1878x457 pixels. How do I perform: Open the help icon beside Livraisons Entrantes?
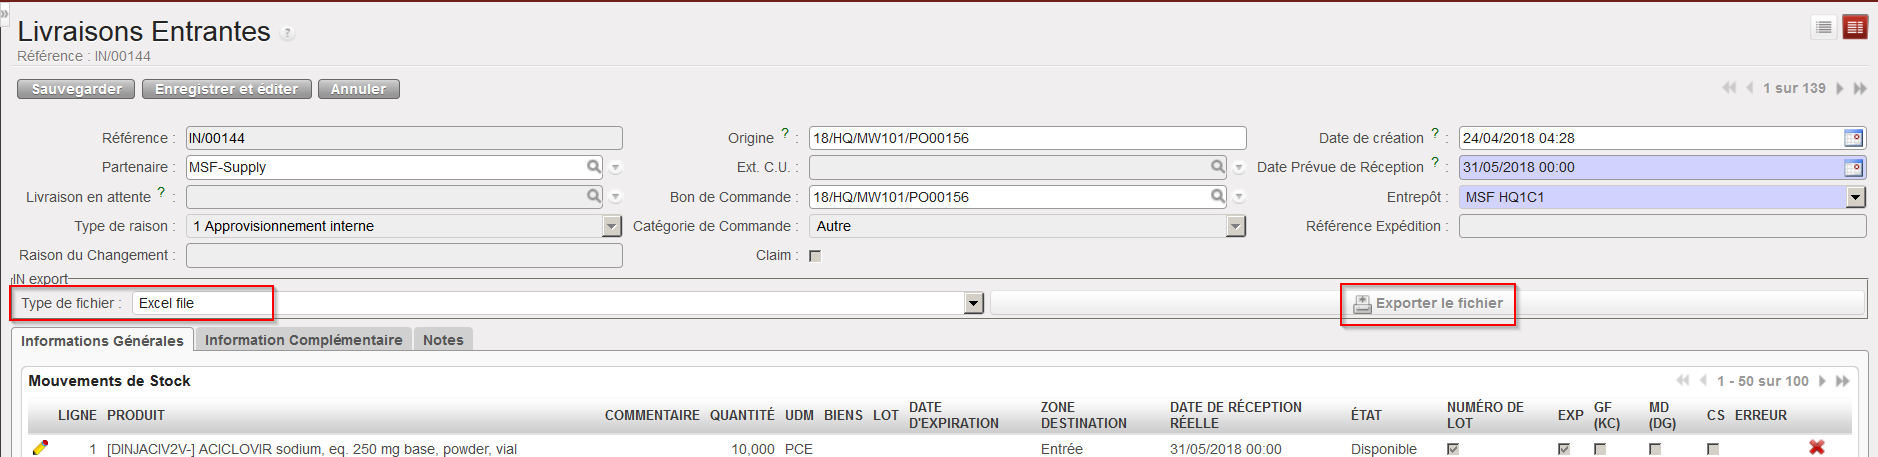point(288,34)
